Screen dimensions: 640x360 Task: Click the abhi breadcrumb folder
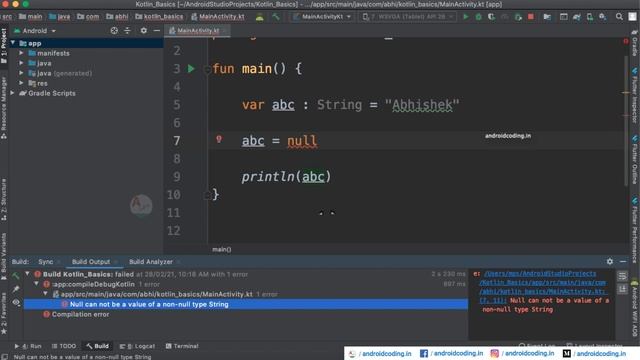[117, 17]
